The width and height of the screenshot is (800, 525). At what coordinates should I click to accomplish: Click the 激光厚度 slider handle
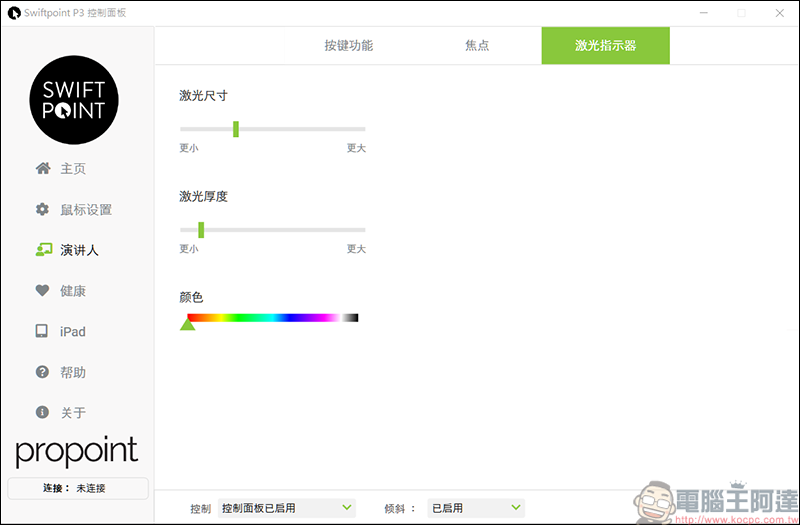[x=201, y=230]
